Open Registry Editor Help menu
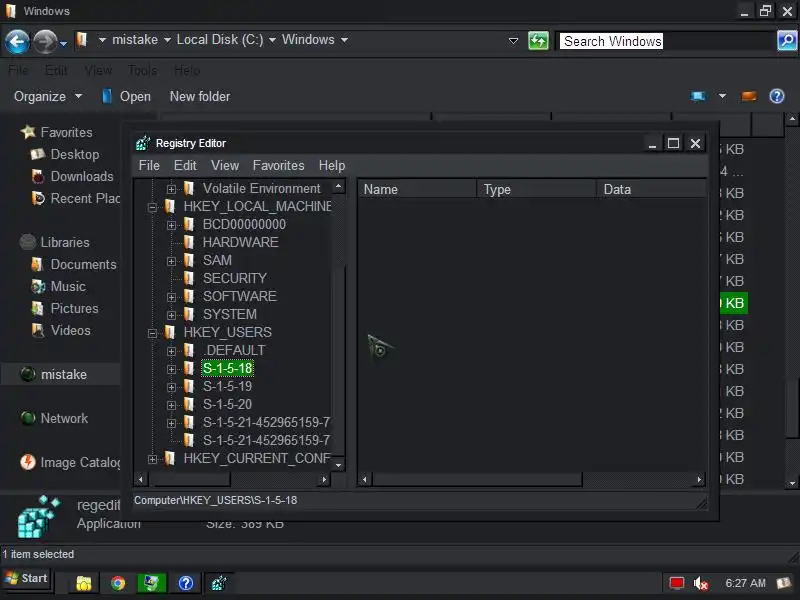 [332, 165]
